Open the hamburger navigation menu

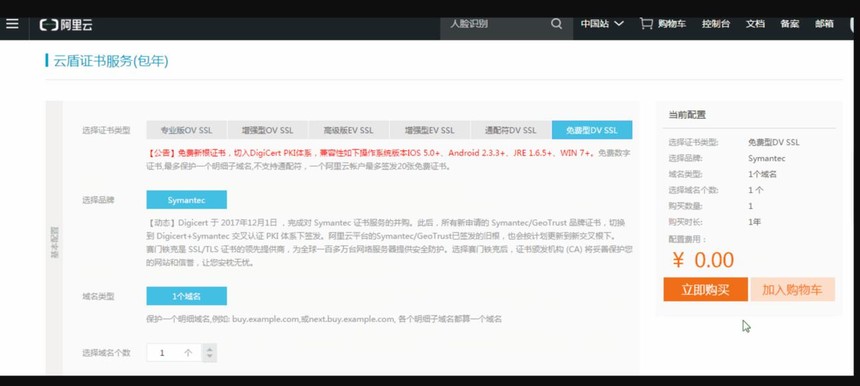pyautogui.click(x=12, y=24)
